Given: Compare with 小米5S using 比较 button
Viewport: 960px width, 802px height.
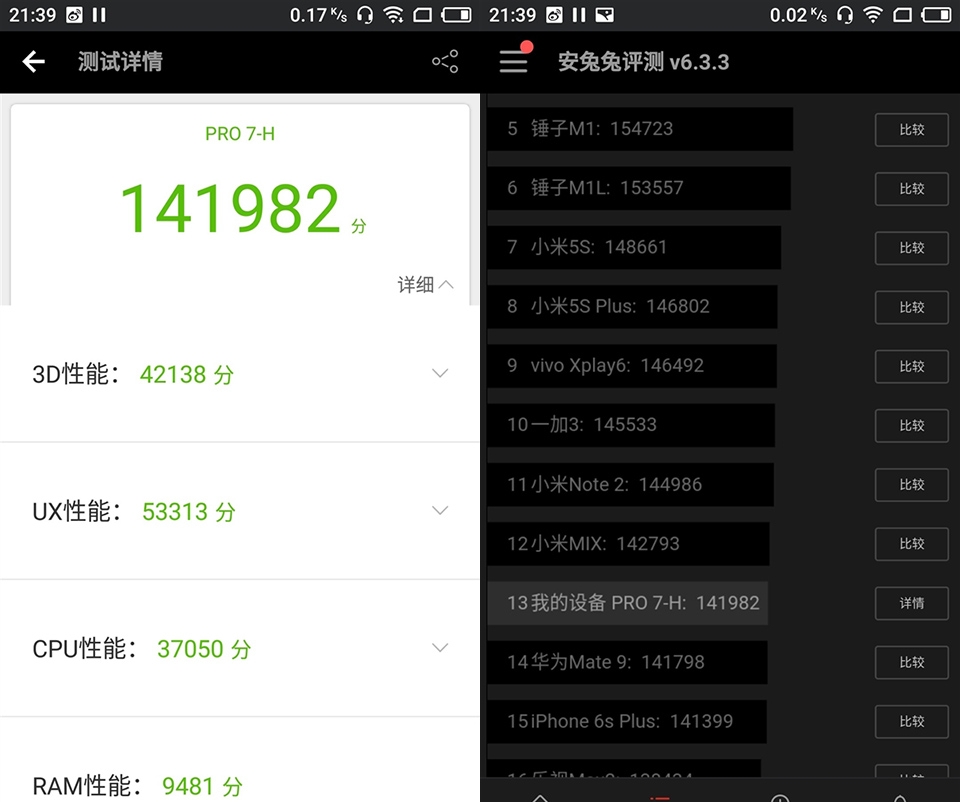Looking at the screenshot, I should (912, 248).
